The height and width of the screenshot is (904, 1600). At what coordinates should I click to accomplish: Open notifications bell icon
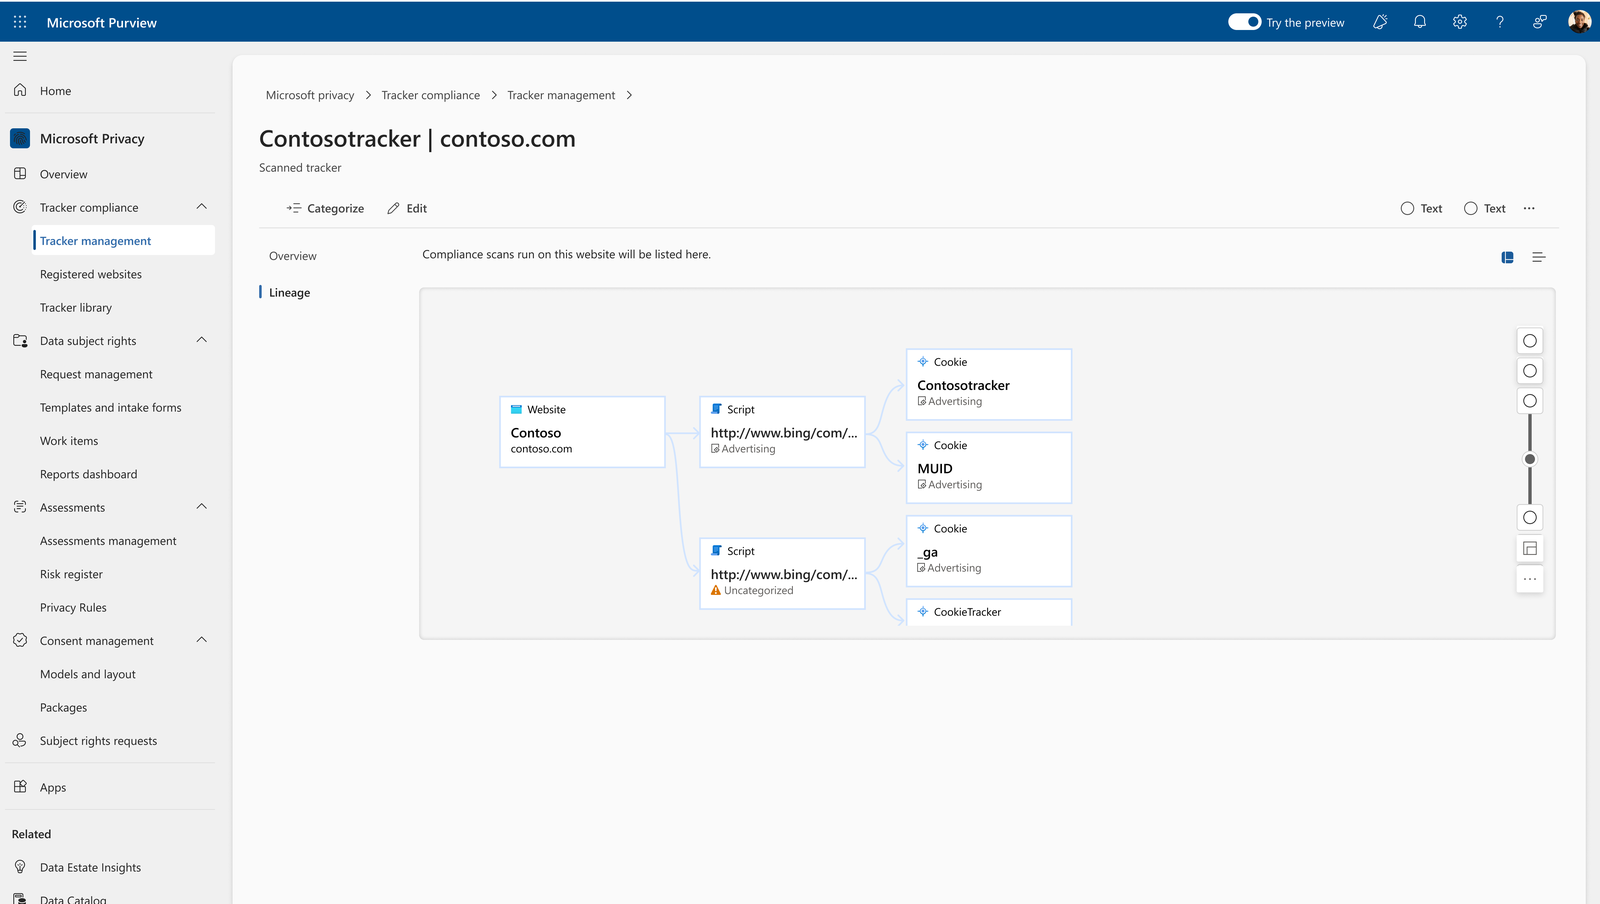(1420, 22)
